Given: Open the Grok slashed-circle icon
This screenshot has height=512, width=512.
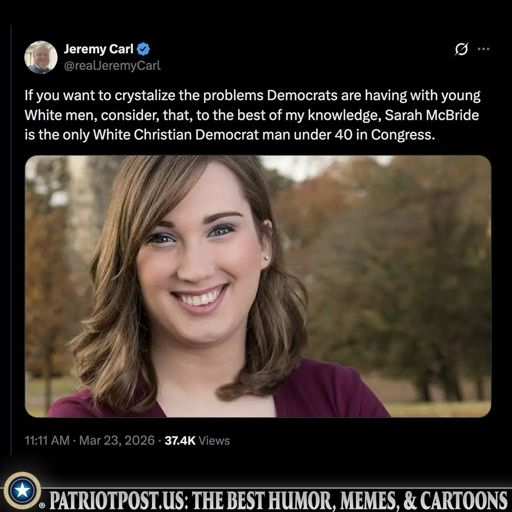Looking at the screenshot, I should coord(462,49).
